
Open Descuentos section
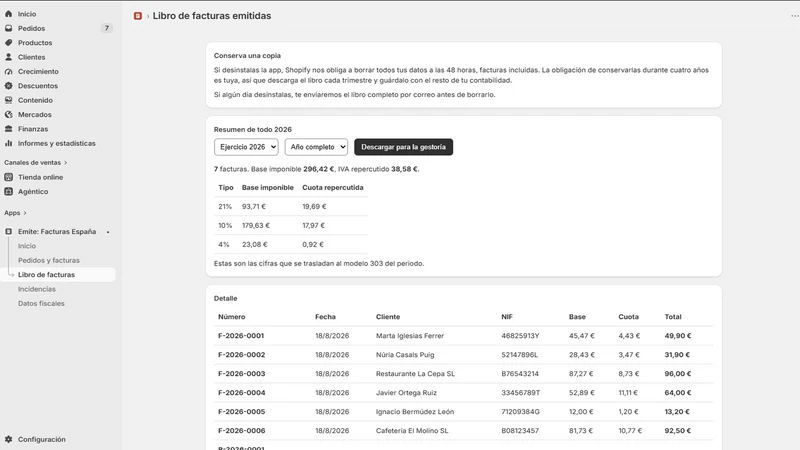(38, 86)
